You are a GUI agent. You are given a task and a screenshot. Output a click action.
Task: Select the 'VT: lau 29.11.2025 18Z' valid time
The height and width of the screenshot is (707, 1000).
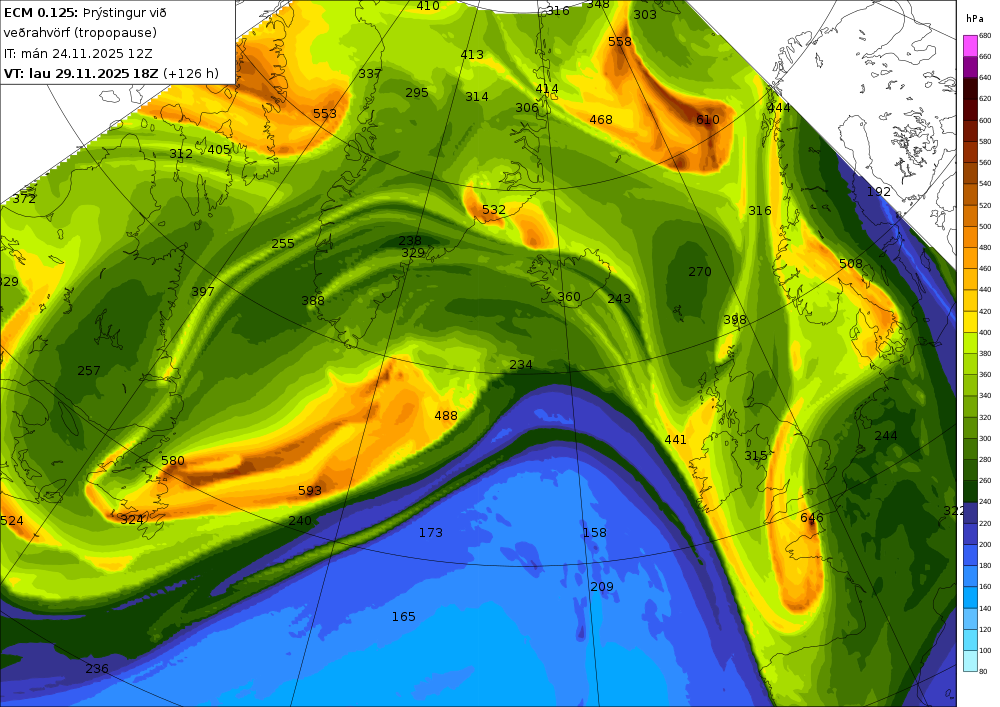click(81, 73)
